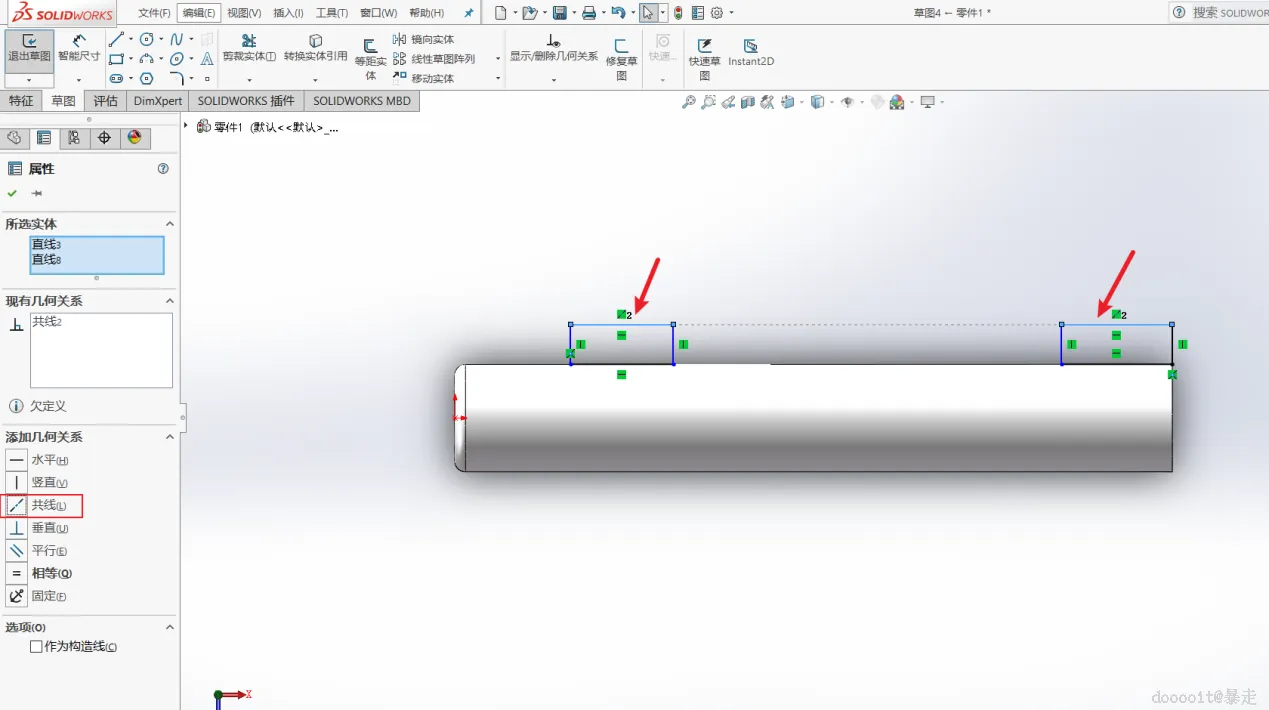The height and width of the screenshot is (710, 1269).
Task: Select the Line sketch tool
Action: coord(117,39)
